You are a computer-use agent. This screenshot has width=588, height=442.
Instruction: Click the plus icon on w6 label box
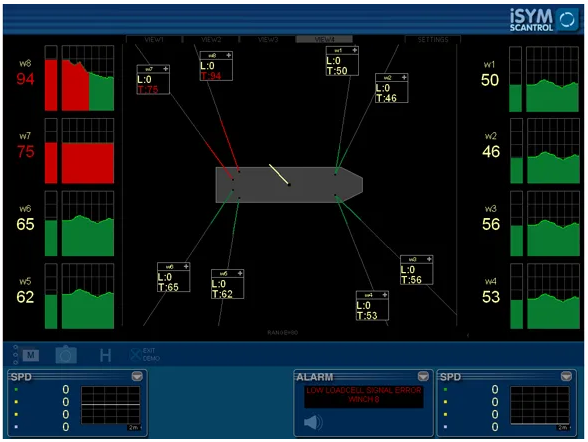coord(186,266)
